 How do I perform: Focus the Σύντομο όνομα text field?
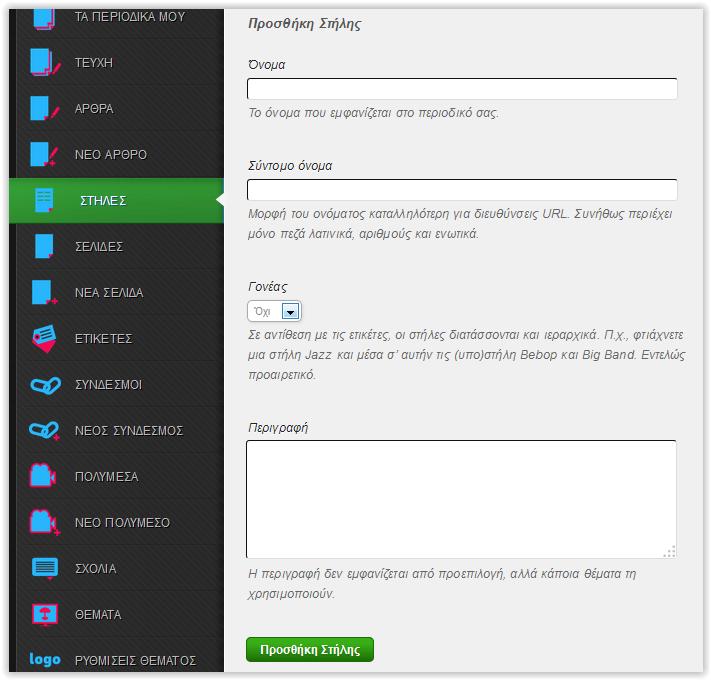click(462, 189)
